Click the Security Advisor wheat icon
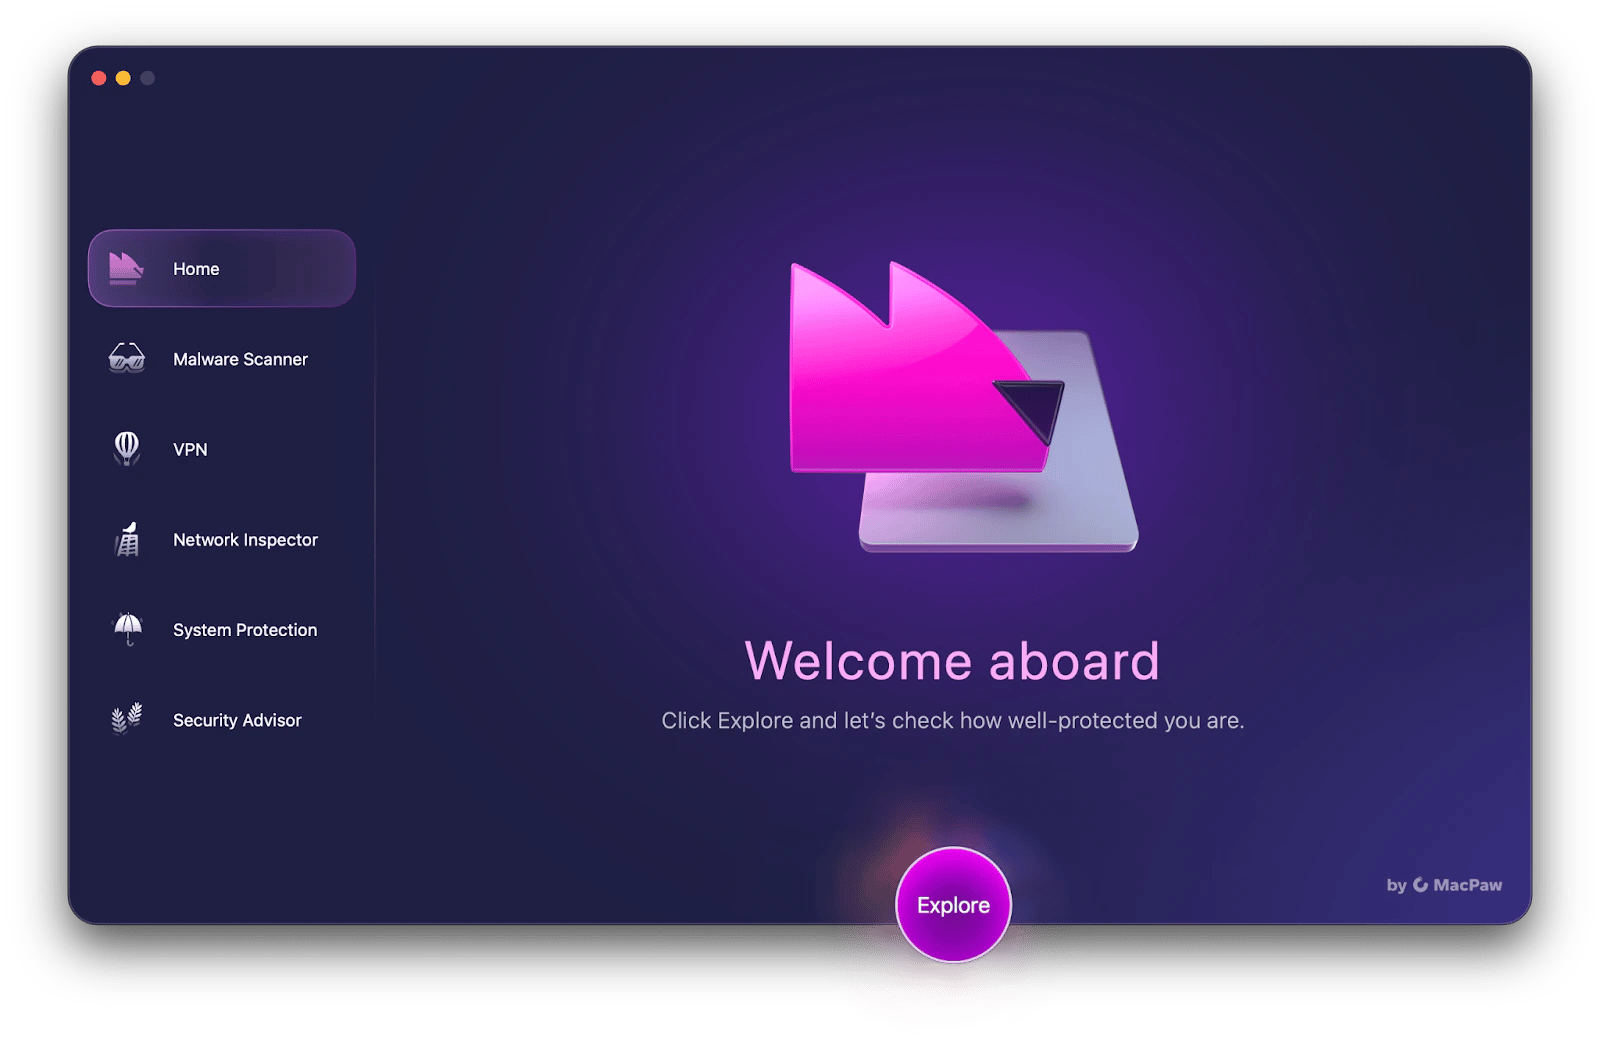This screenshot has width=1600, height=1061. (x=126, y=719)
